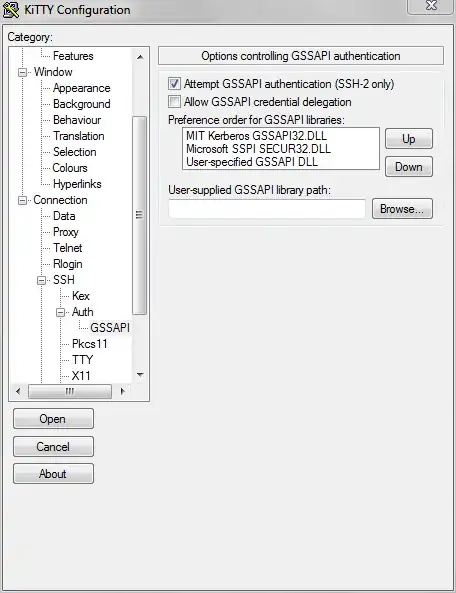The image size is (456, 593).
Task: Select the TTY category
Action: pos(82,360)
